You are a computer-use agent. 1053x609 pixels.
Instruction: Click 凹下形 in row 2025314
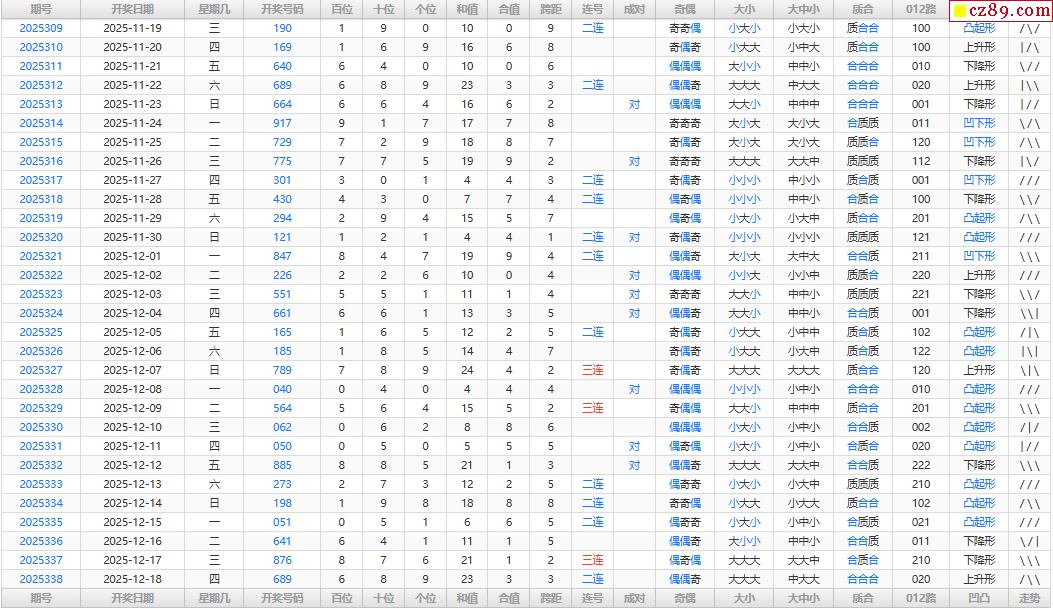[x=980, y=123]
